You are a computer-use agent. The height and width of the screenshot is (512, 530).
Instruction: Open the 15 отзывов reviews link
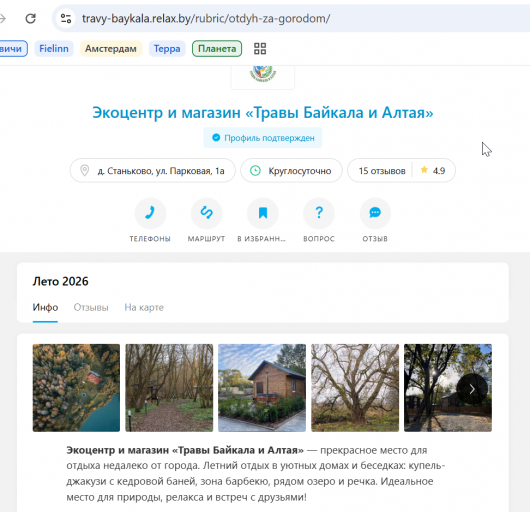(382, 171)
